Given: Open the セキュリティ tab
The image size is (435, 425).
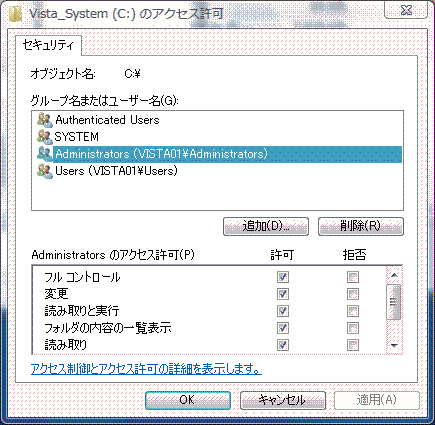Looking at the screenshot, I should pyautogui.click(x=48, y=46).
